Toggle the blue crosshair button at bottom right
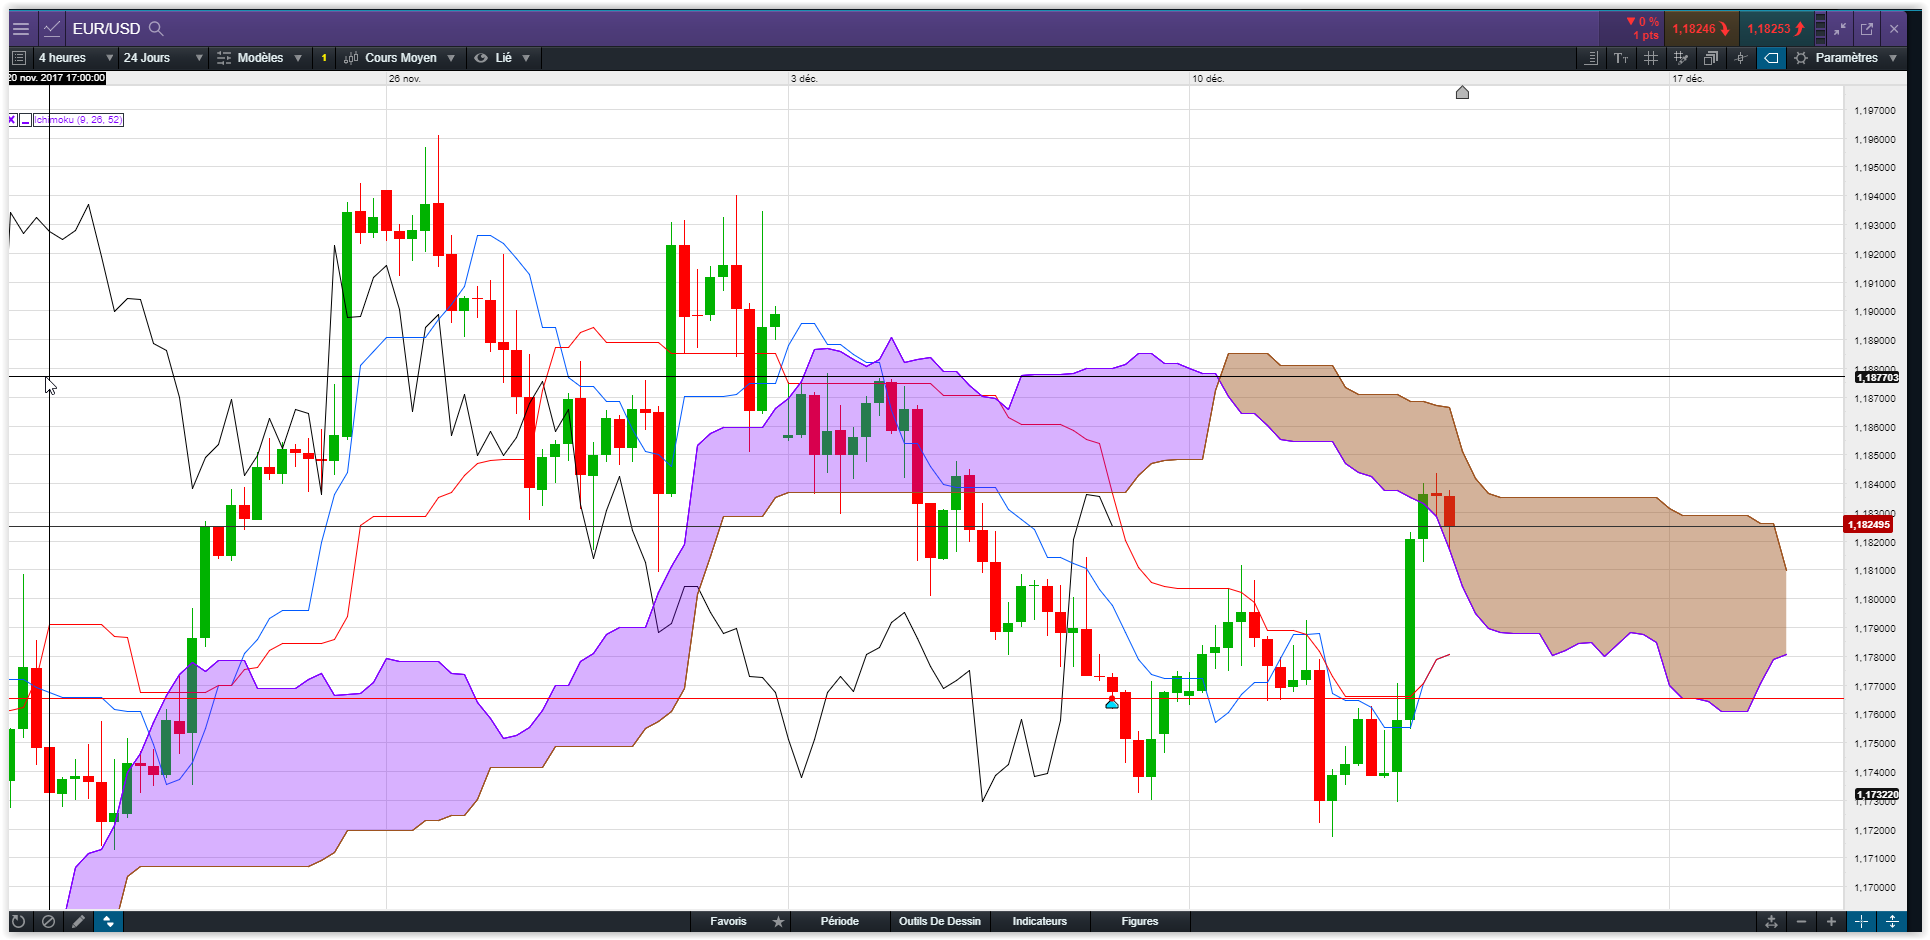Image resolution: width=1930 pixels, height=940 pixels. pos(1861,922)
